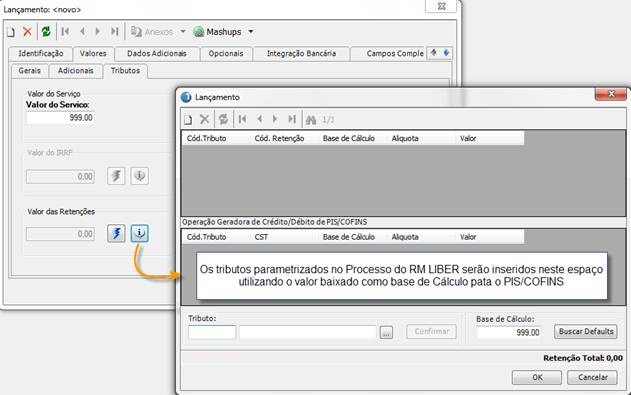This screenshot has height=395, width=631.
Task: Click the lightning calculate icon beside Valor das Retenções
Action: pos(116,233)
